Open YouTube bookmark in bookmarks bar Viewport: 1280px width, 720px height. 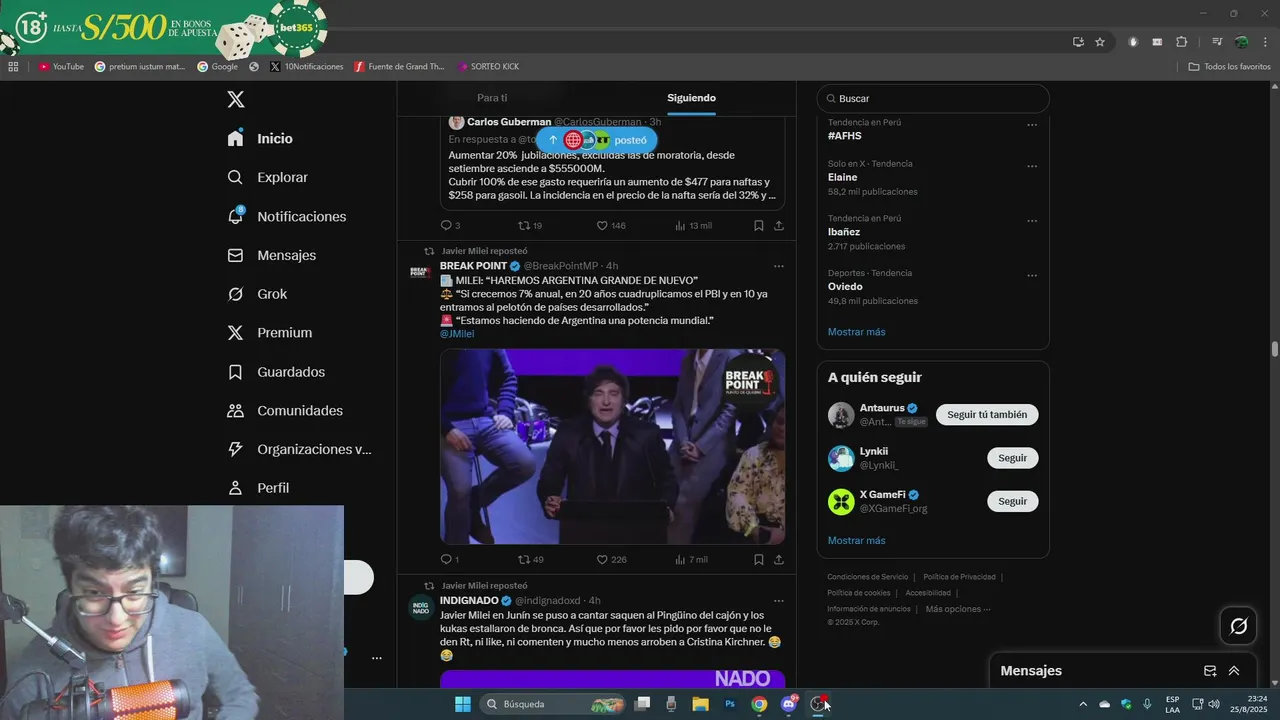[x=61, y=67]
